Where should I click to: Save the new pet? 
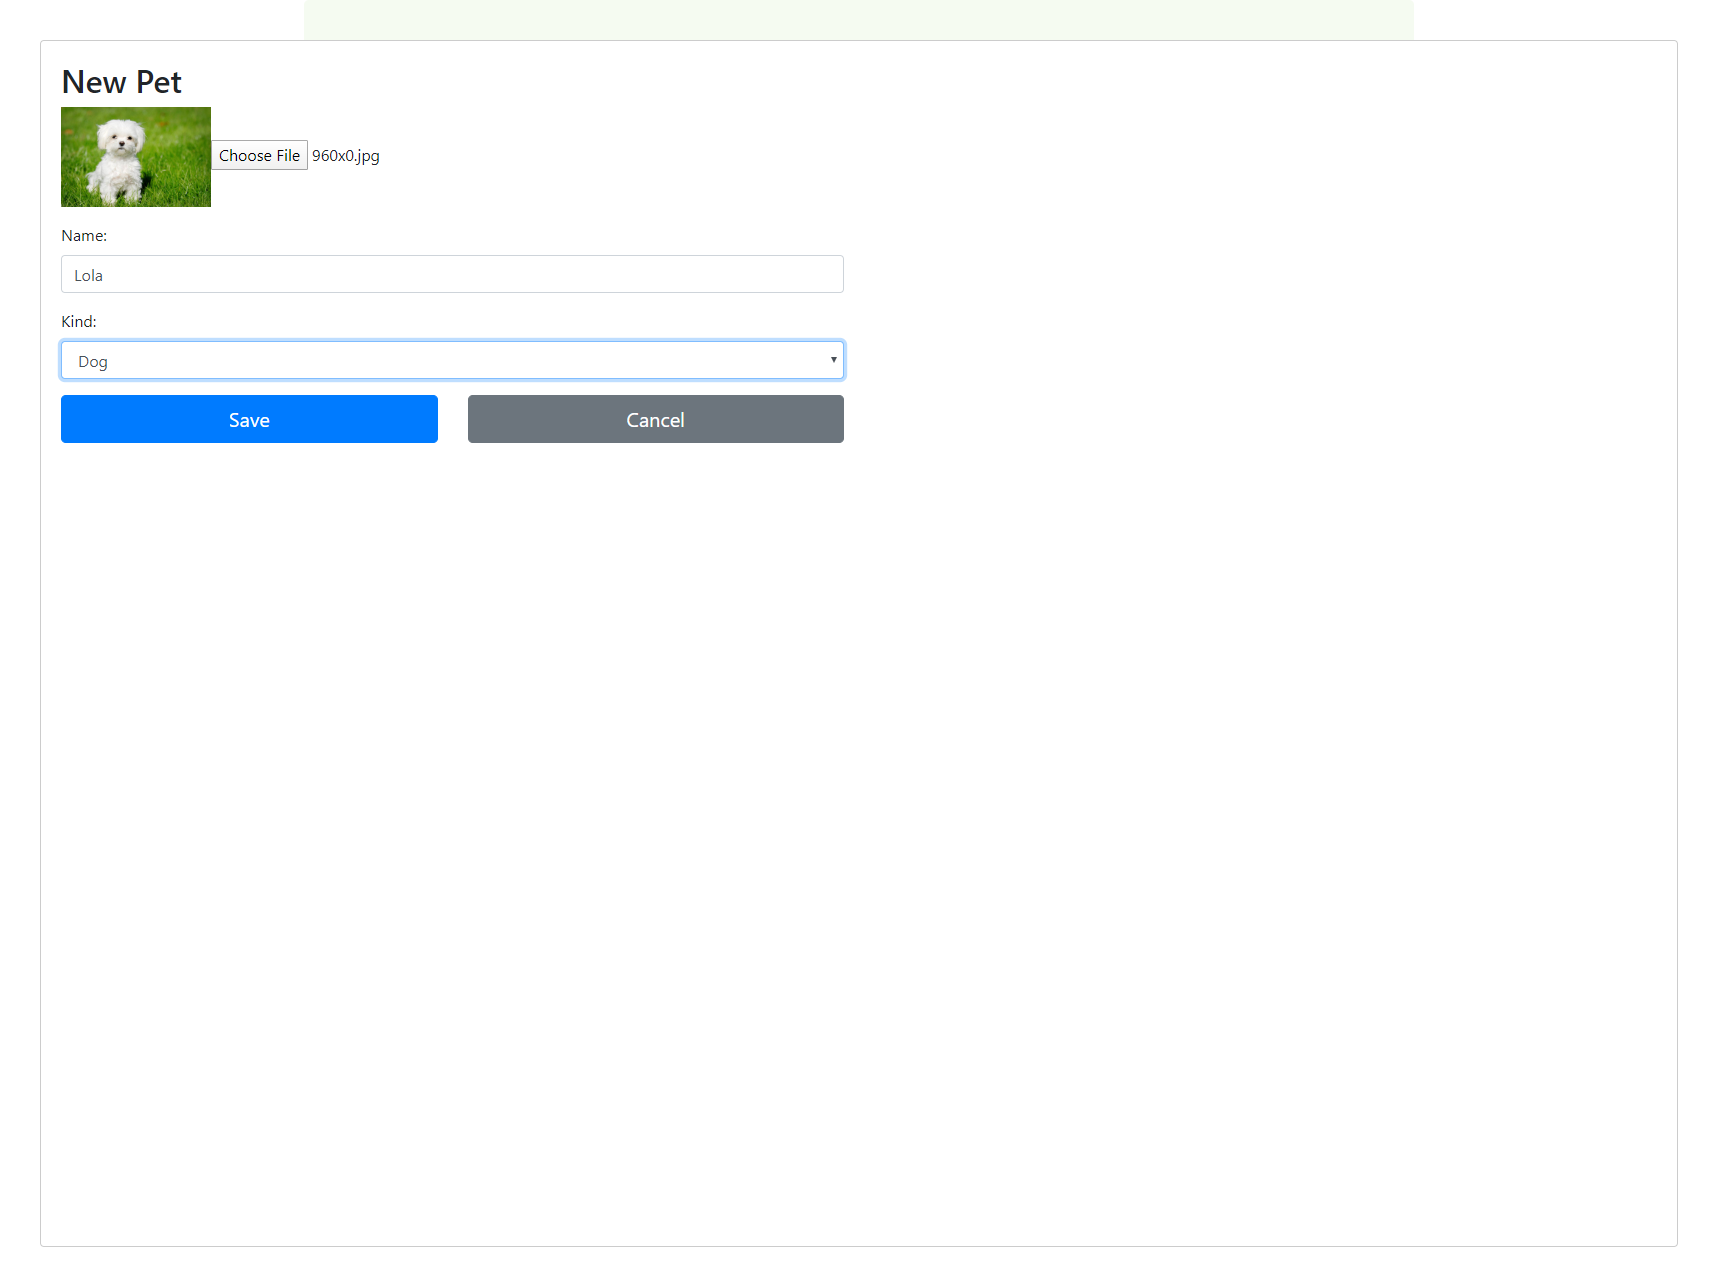[249, 419]
